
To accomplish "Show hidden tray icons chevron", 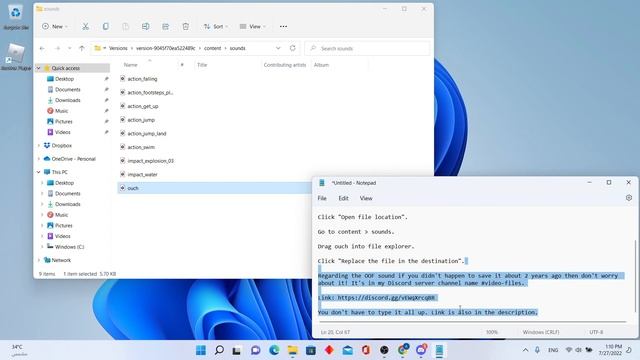I will click(525, 350).
